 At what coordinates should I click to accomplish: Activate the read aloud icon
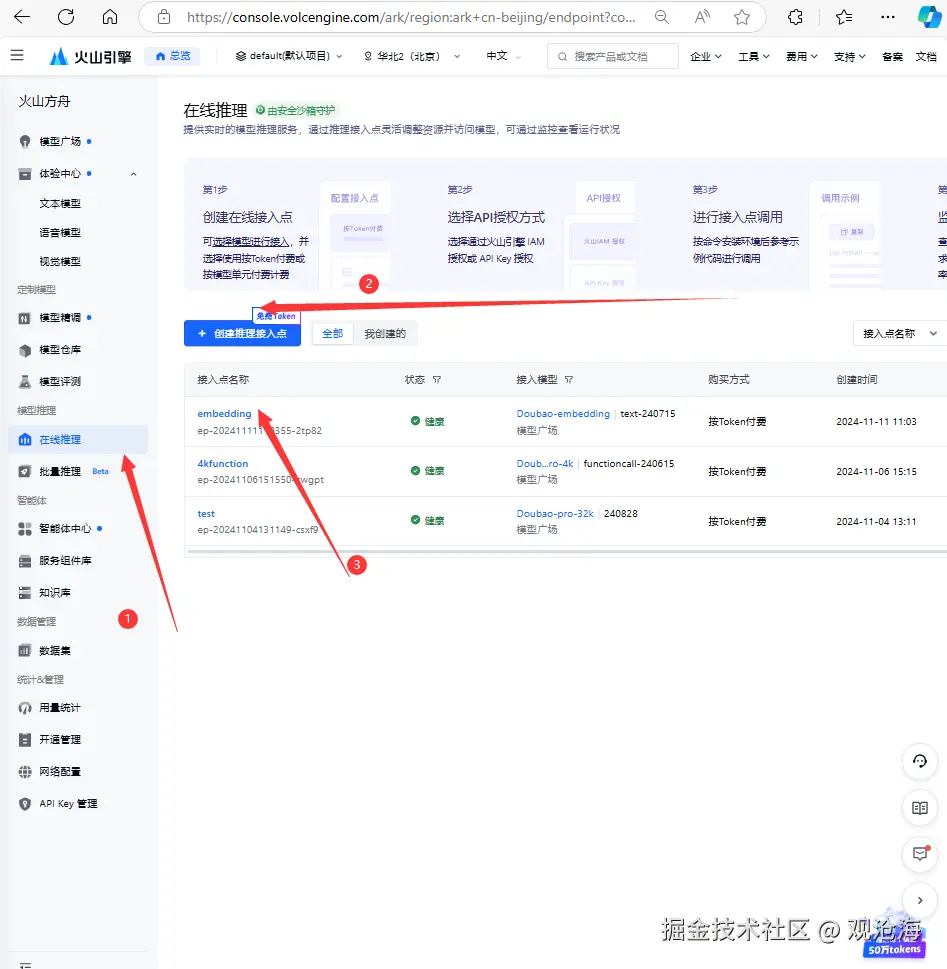coord(702,17)
